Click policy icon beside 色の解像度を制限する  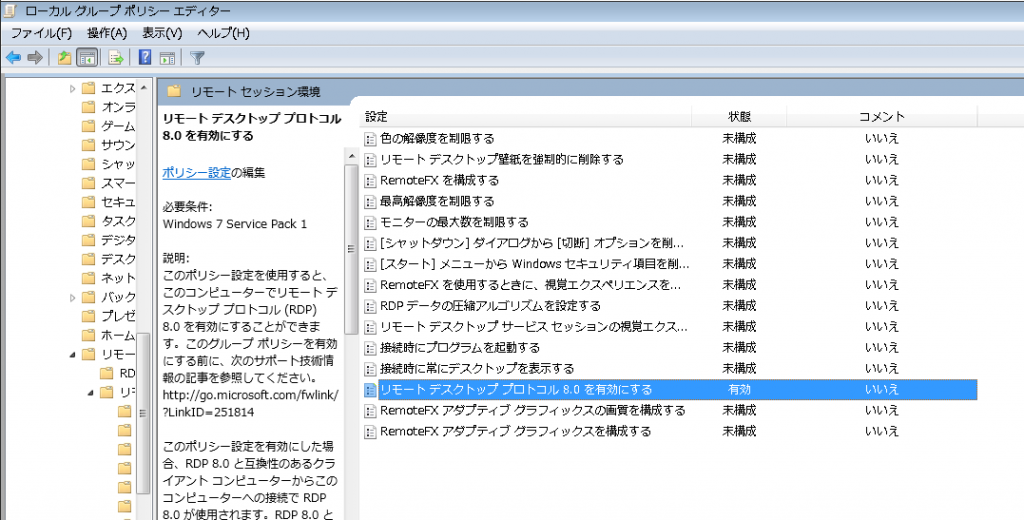click(370, 138)
